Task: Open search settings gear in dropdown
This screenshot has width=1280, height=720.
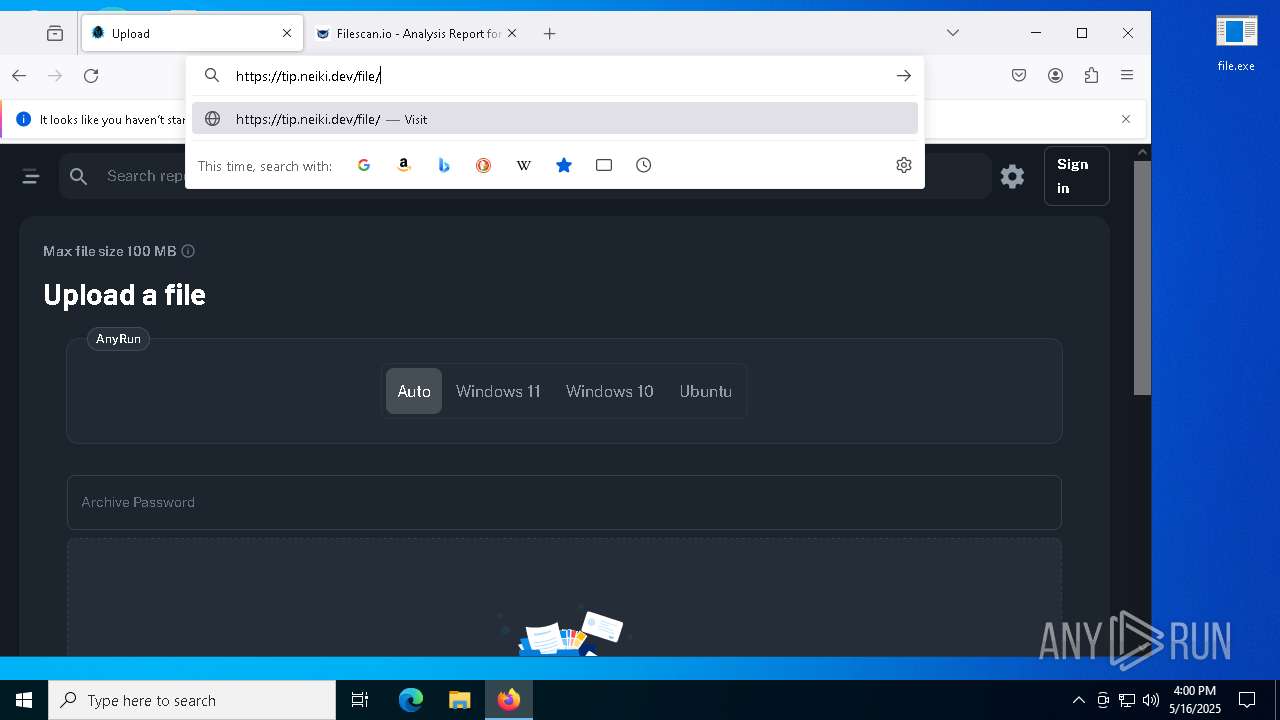Action: click(x=904, y=165)
